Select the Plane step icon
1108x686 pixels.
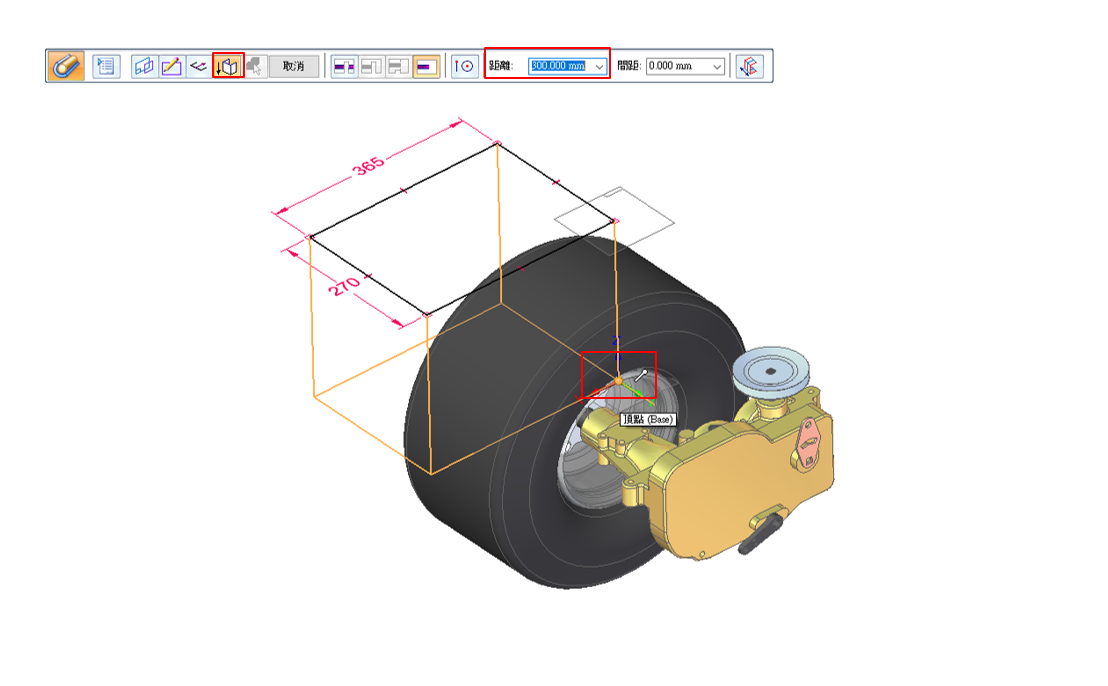145,66
